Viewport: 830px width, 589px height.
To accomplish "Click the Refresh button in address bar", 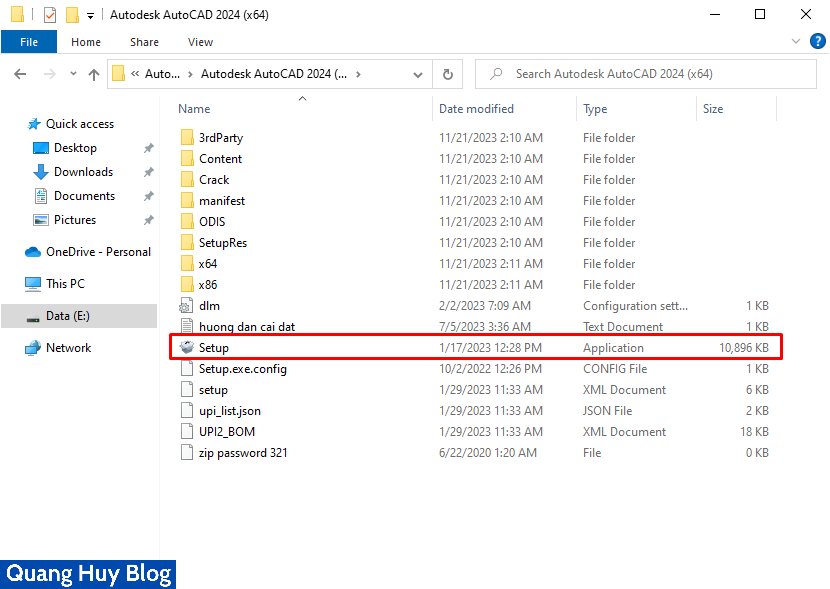I will (447, 74).
